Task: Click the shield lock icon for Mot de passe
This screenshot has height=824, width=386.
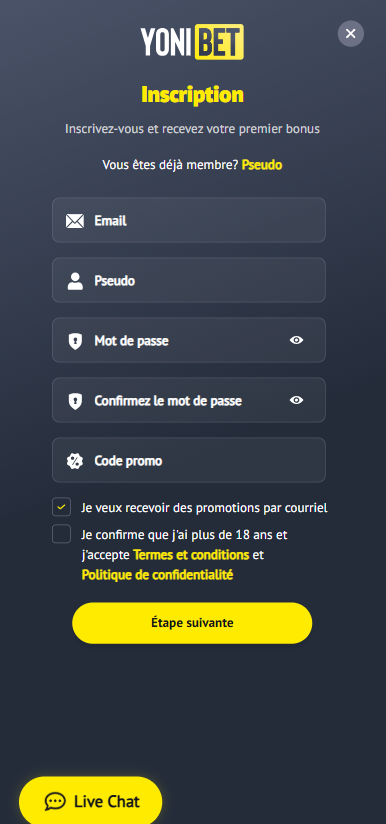Action: coord(75,341)
